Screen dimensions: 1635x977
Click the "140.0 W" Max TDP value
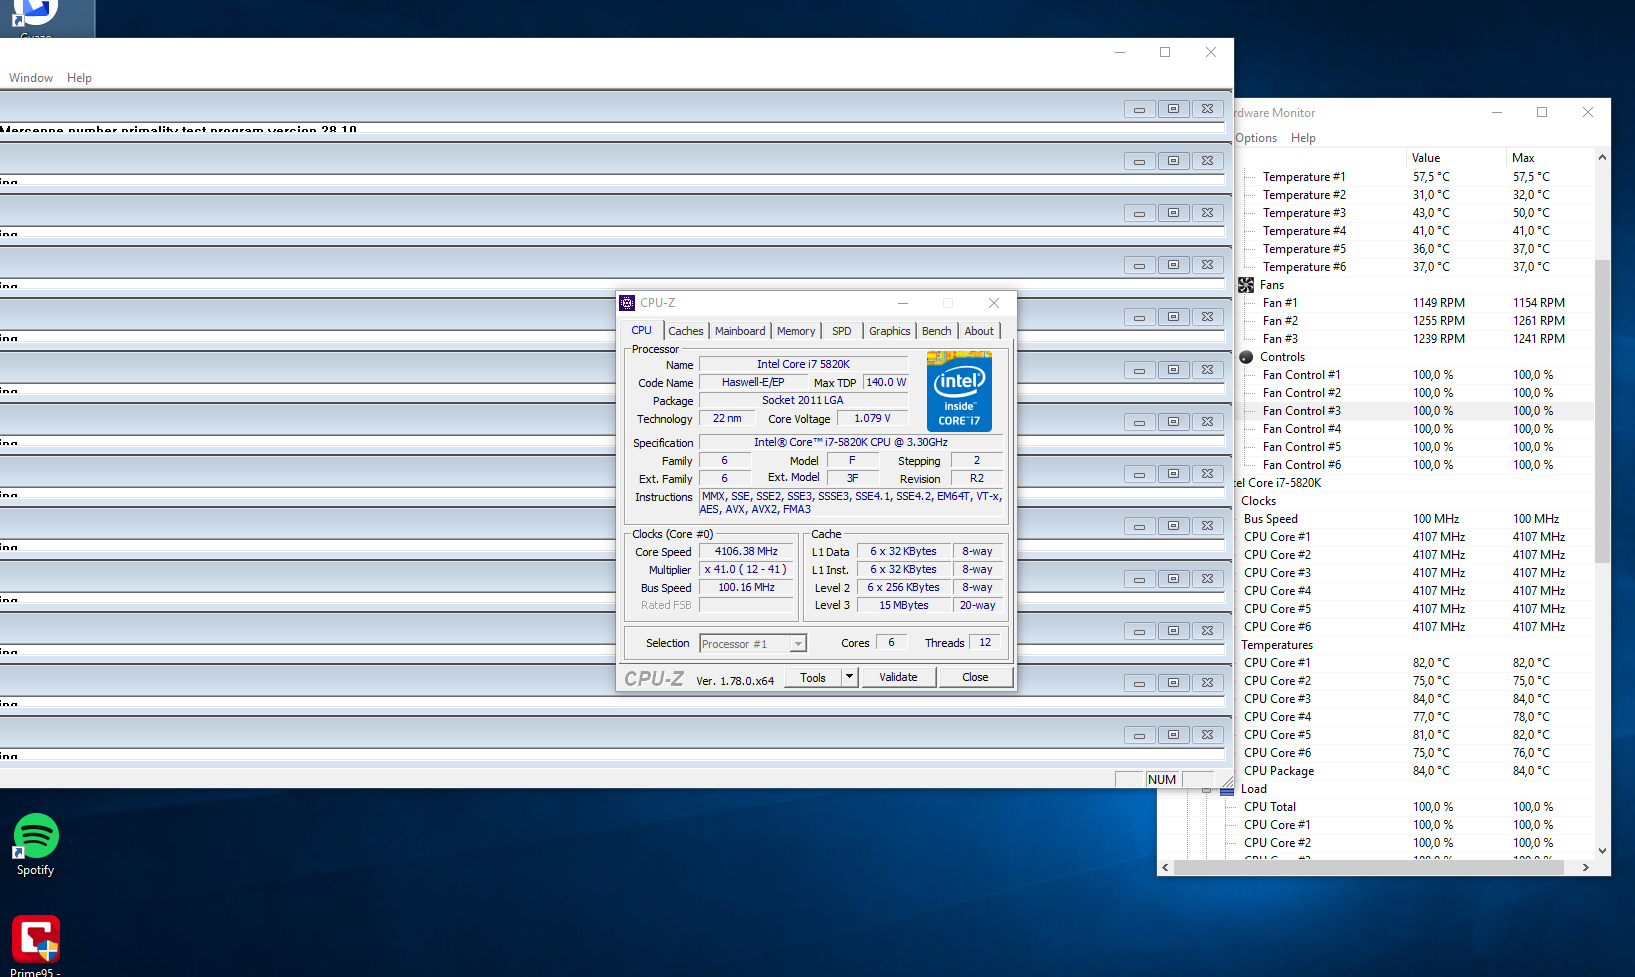pos(886,382)
